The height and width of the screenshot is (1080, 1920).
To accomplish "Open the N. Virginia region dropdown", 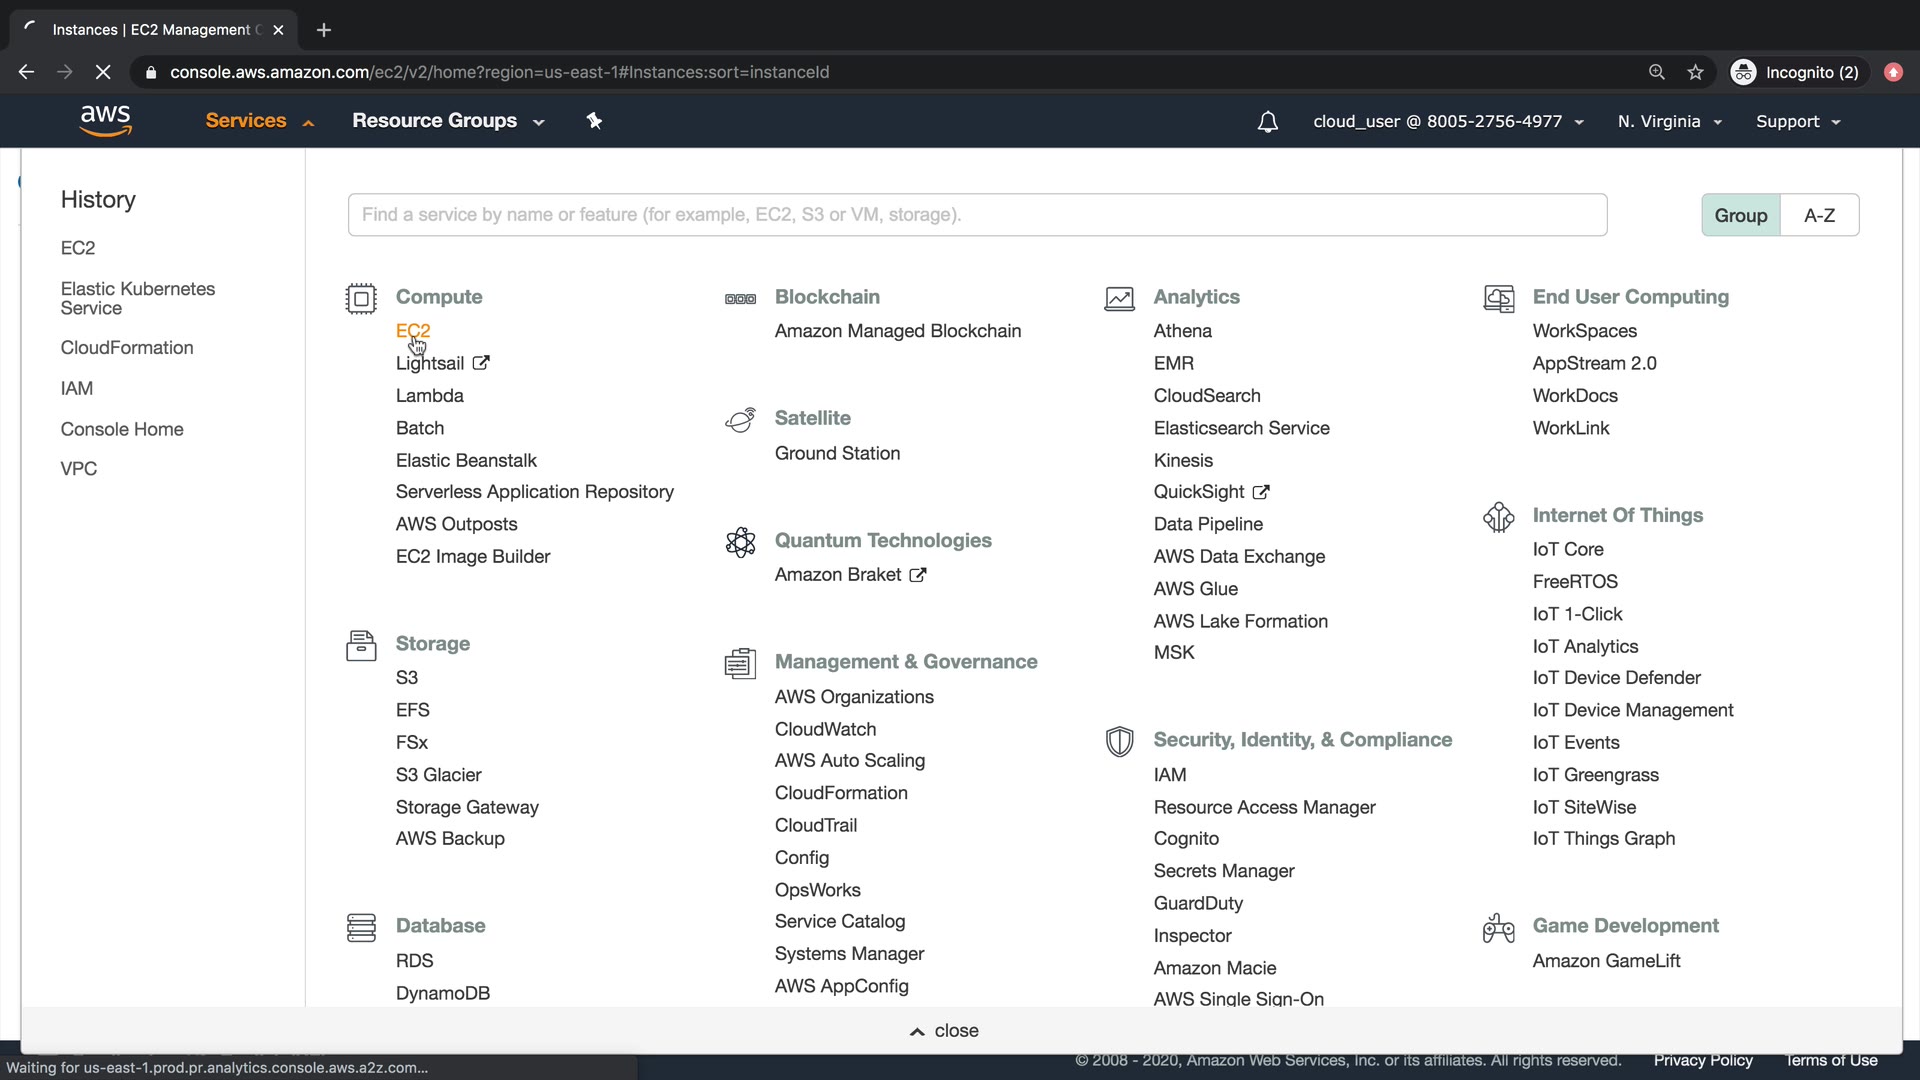I will [1669, 121].
